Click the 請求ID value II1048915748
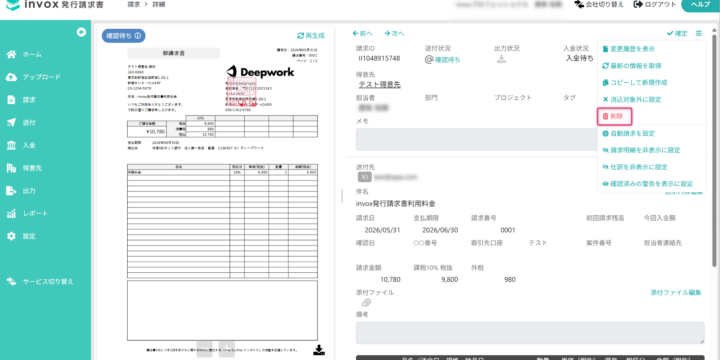This screenshot has height=360, width=720. (x=379, y=59)
